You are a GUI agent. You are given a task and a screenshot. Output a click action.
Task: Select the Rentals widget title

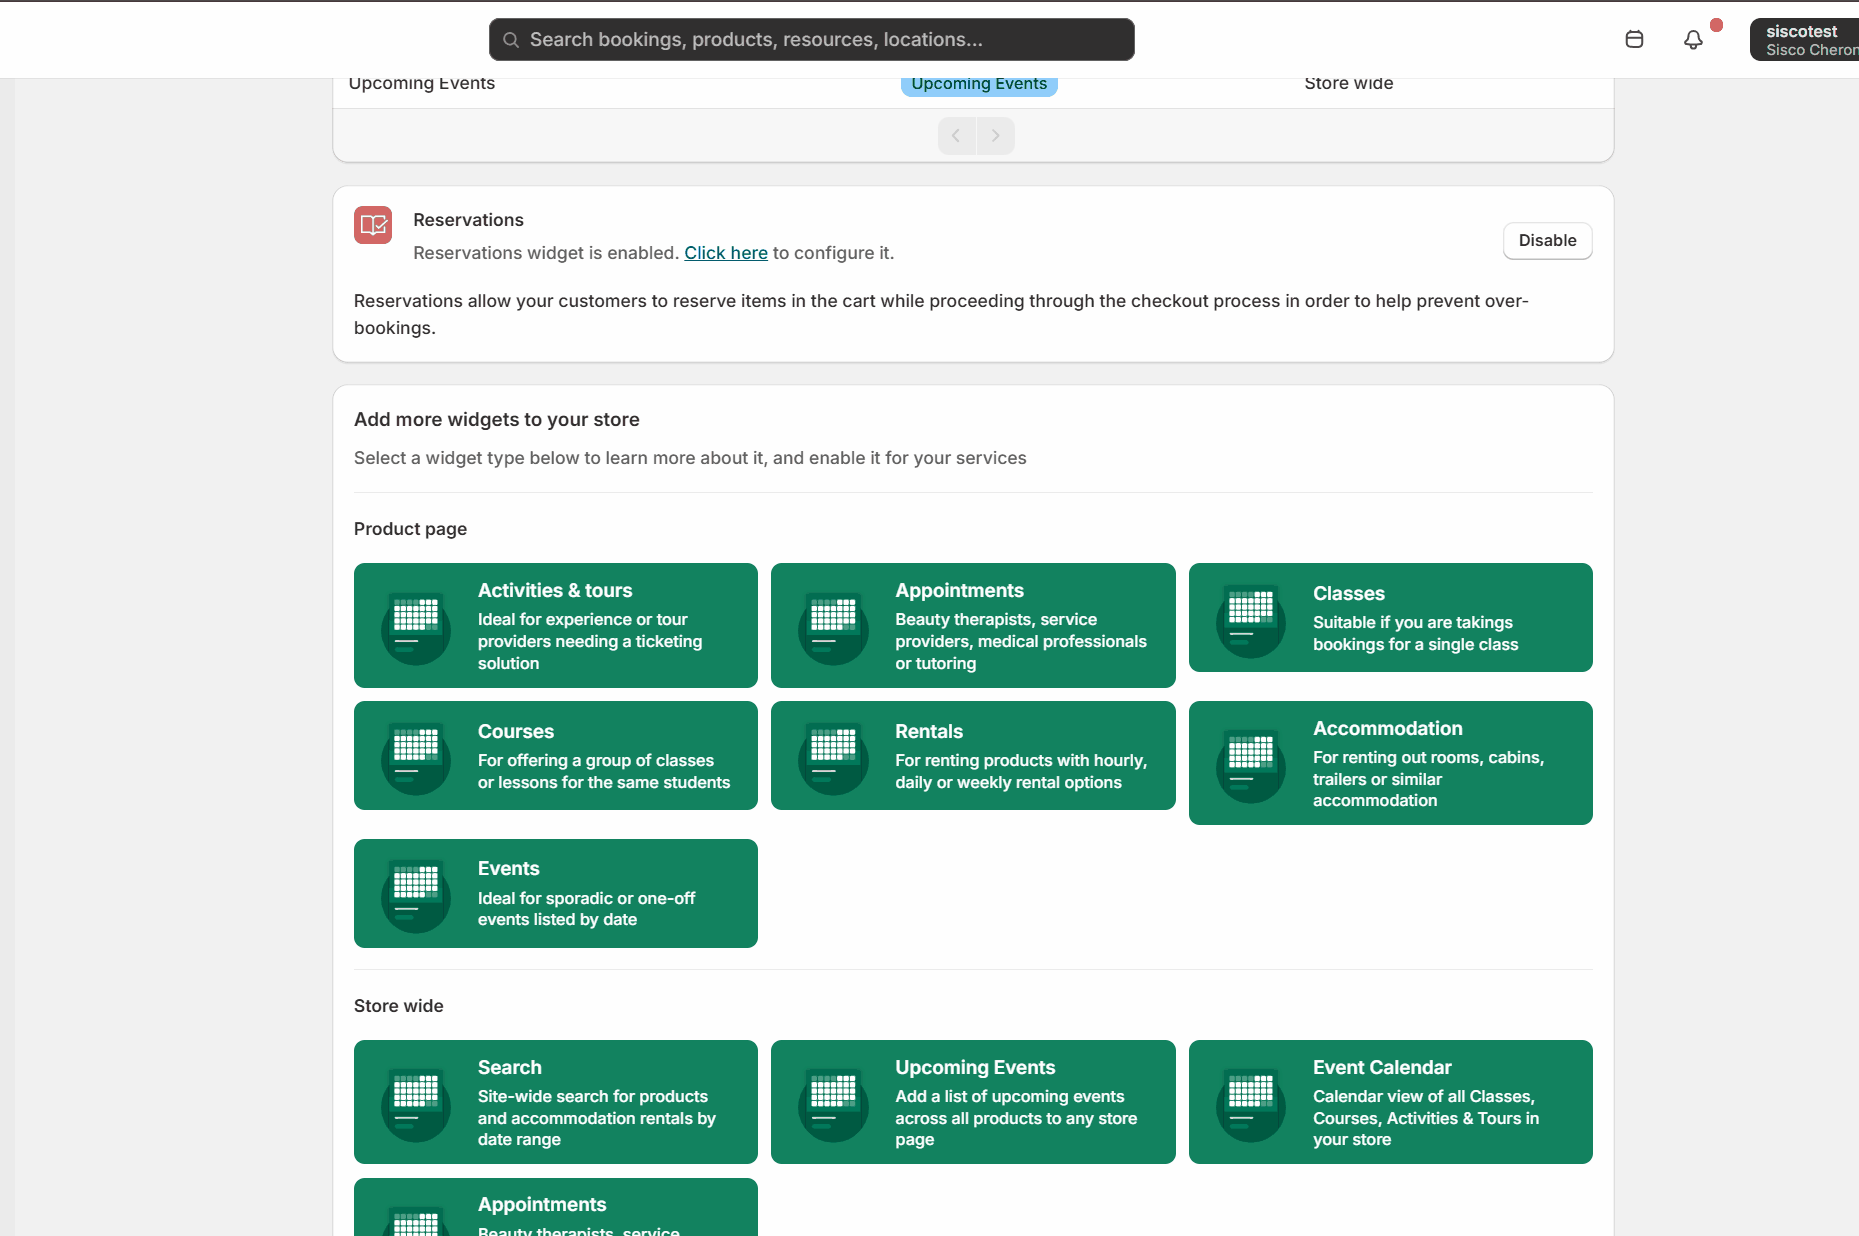[929, 732]
